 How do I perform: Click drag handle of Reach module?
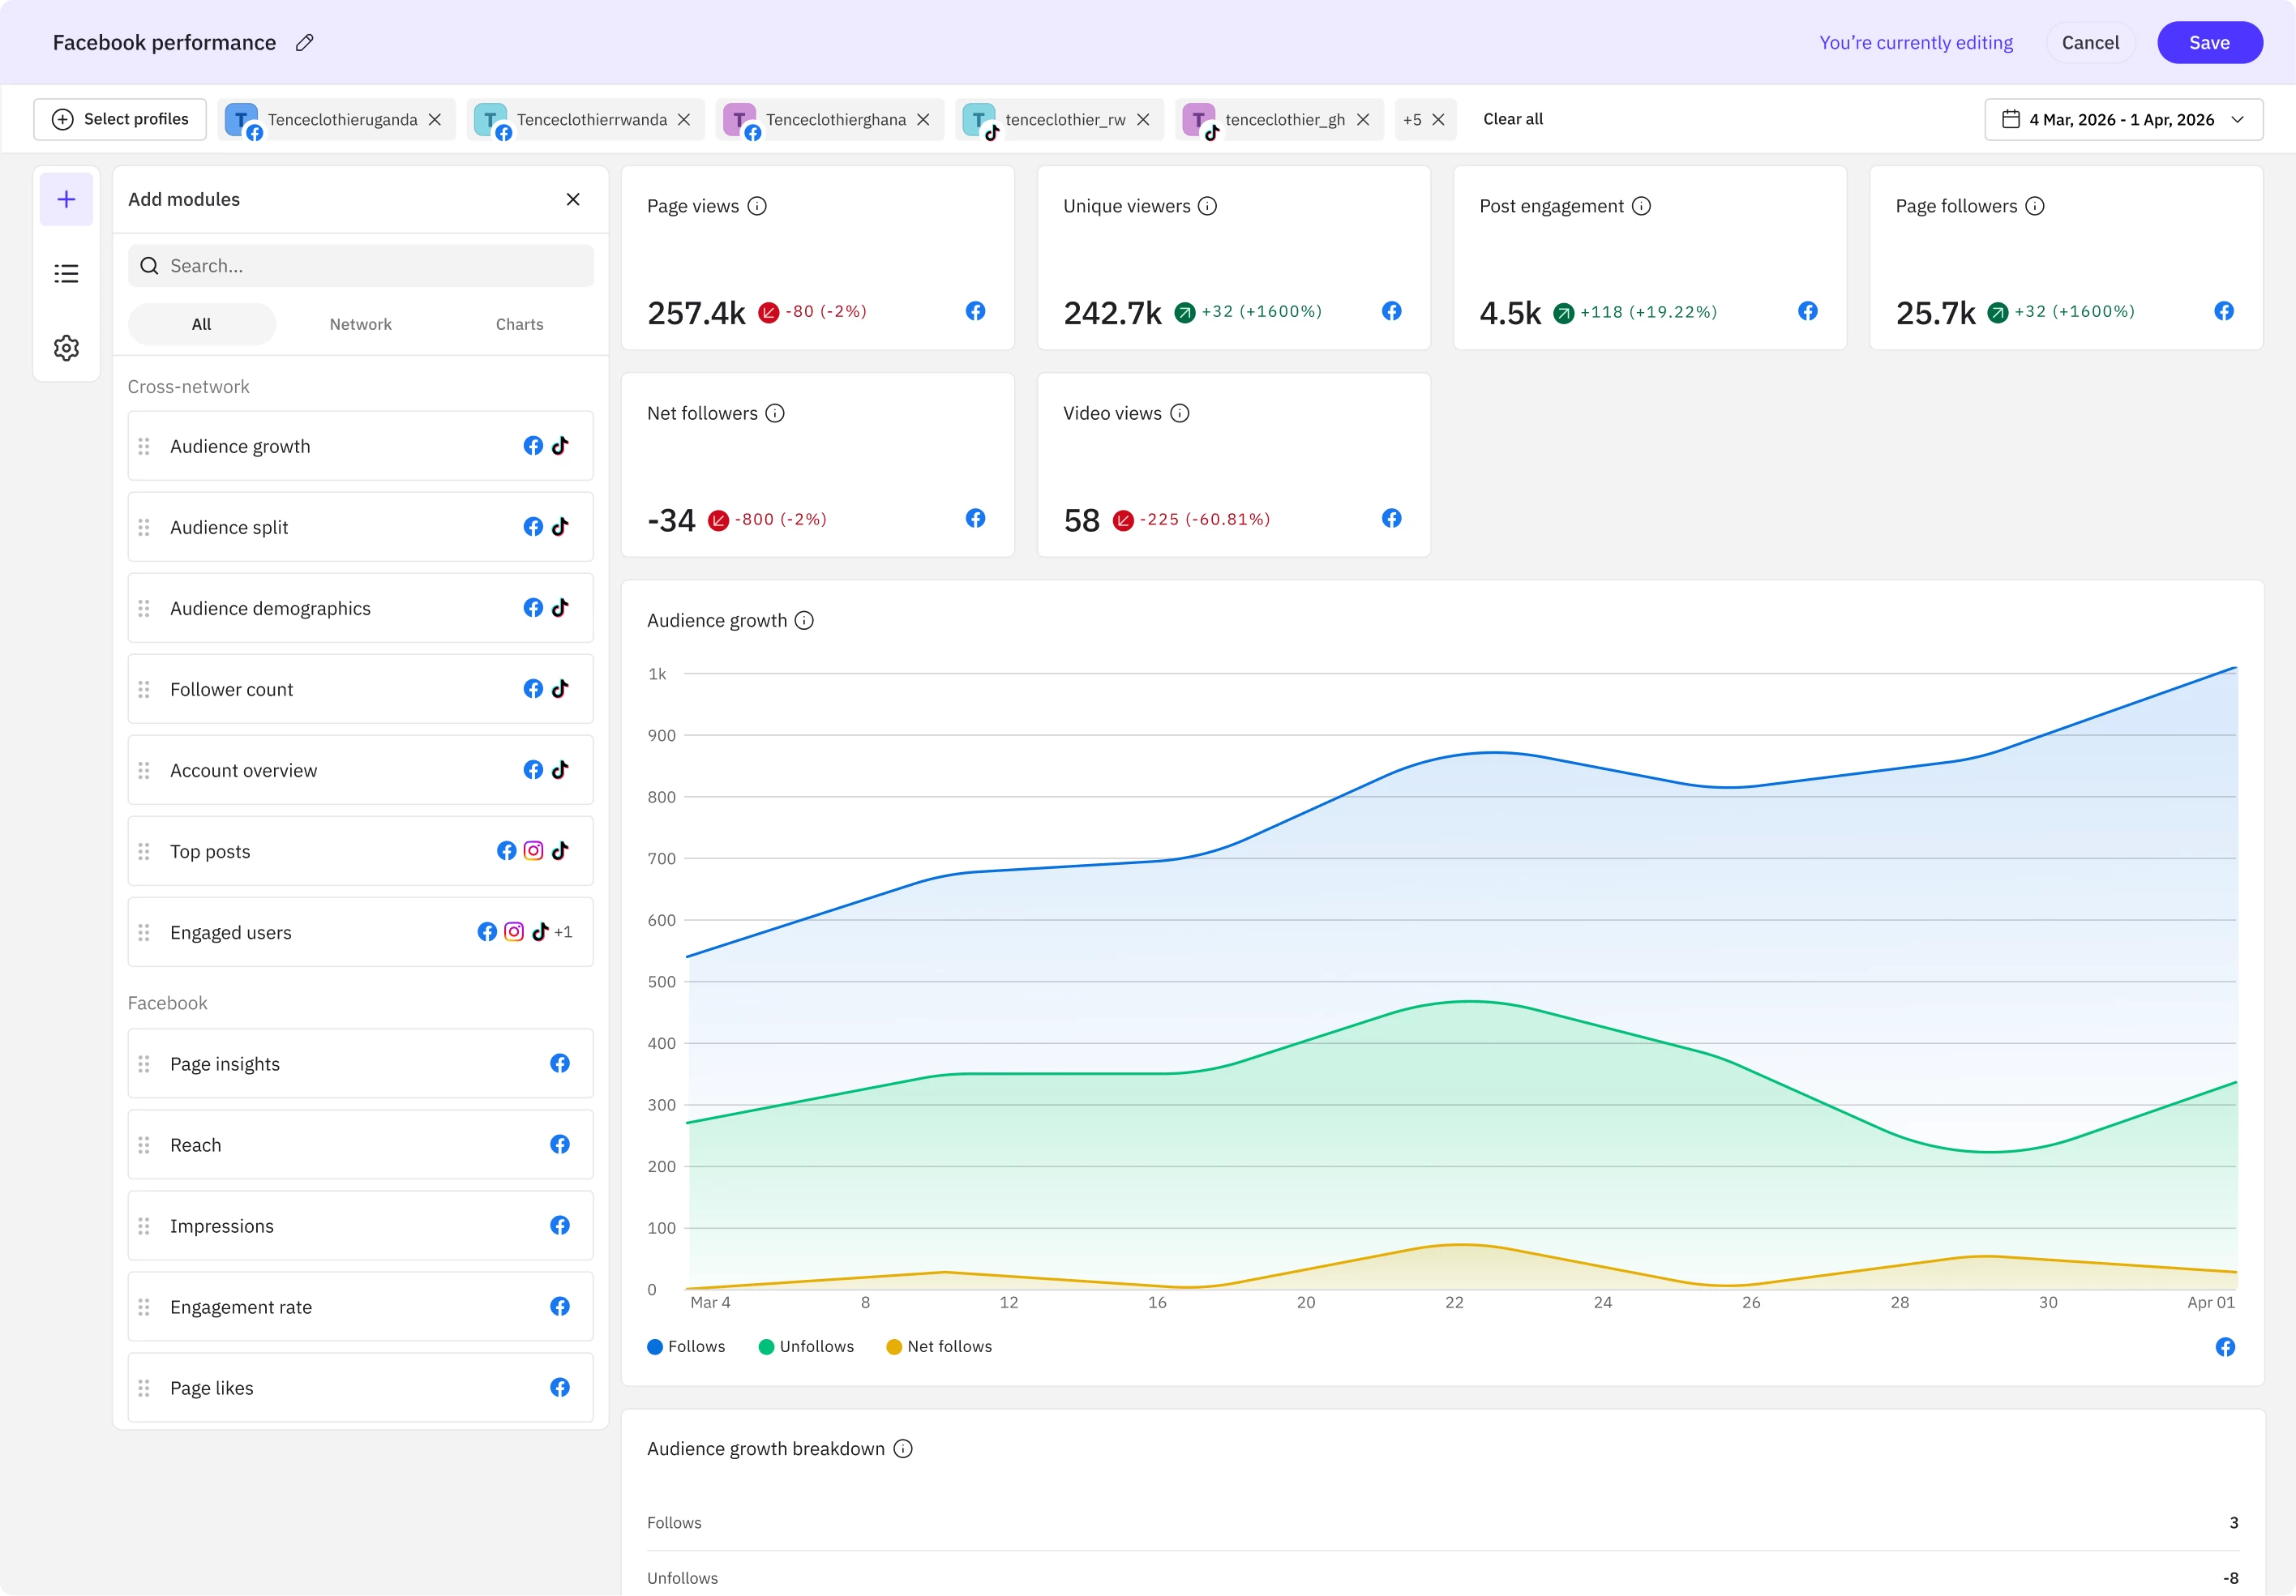[144, 1145]
